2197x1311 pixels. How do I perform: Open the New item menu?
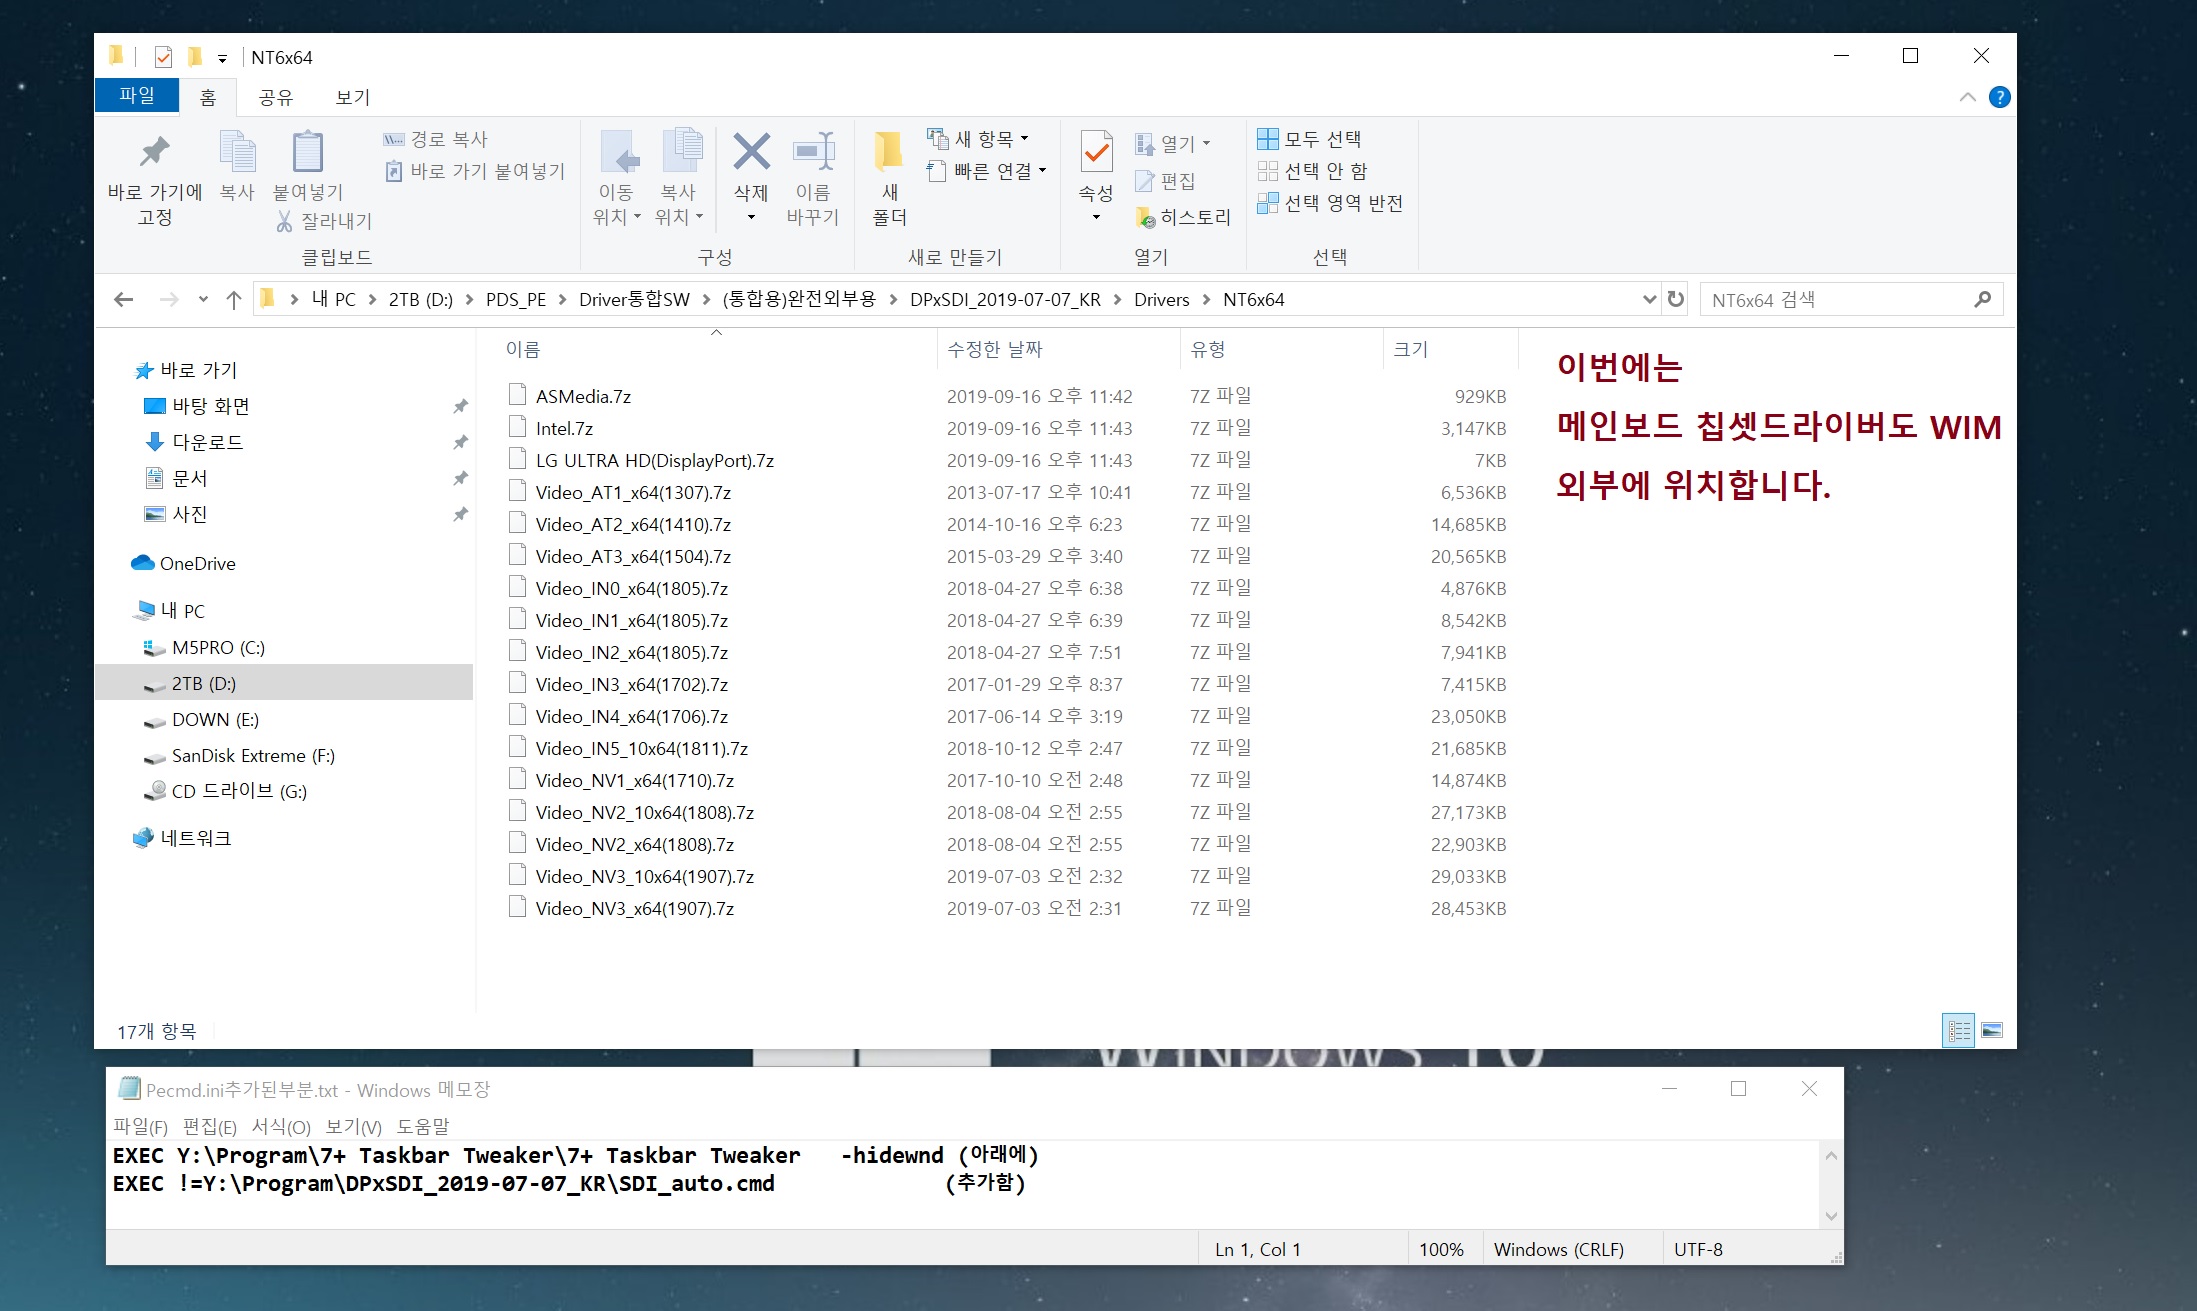point(979,138)
